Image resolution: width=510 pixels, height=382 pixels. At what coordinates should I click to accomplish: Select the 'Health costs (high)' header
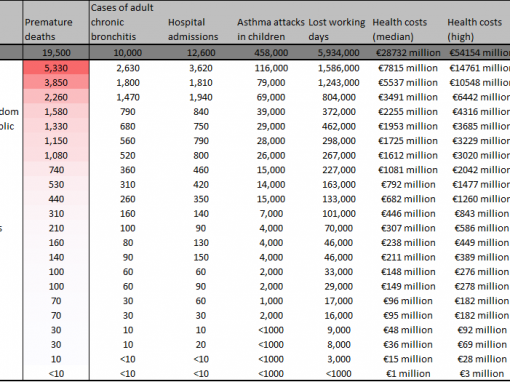[474, 29]
